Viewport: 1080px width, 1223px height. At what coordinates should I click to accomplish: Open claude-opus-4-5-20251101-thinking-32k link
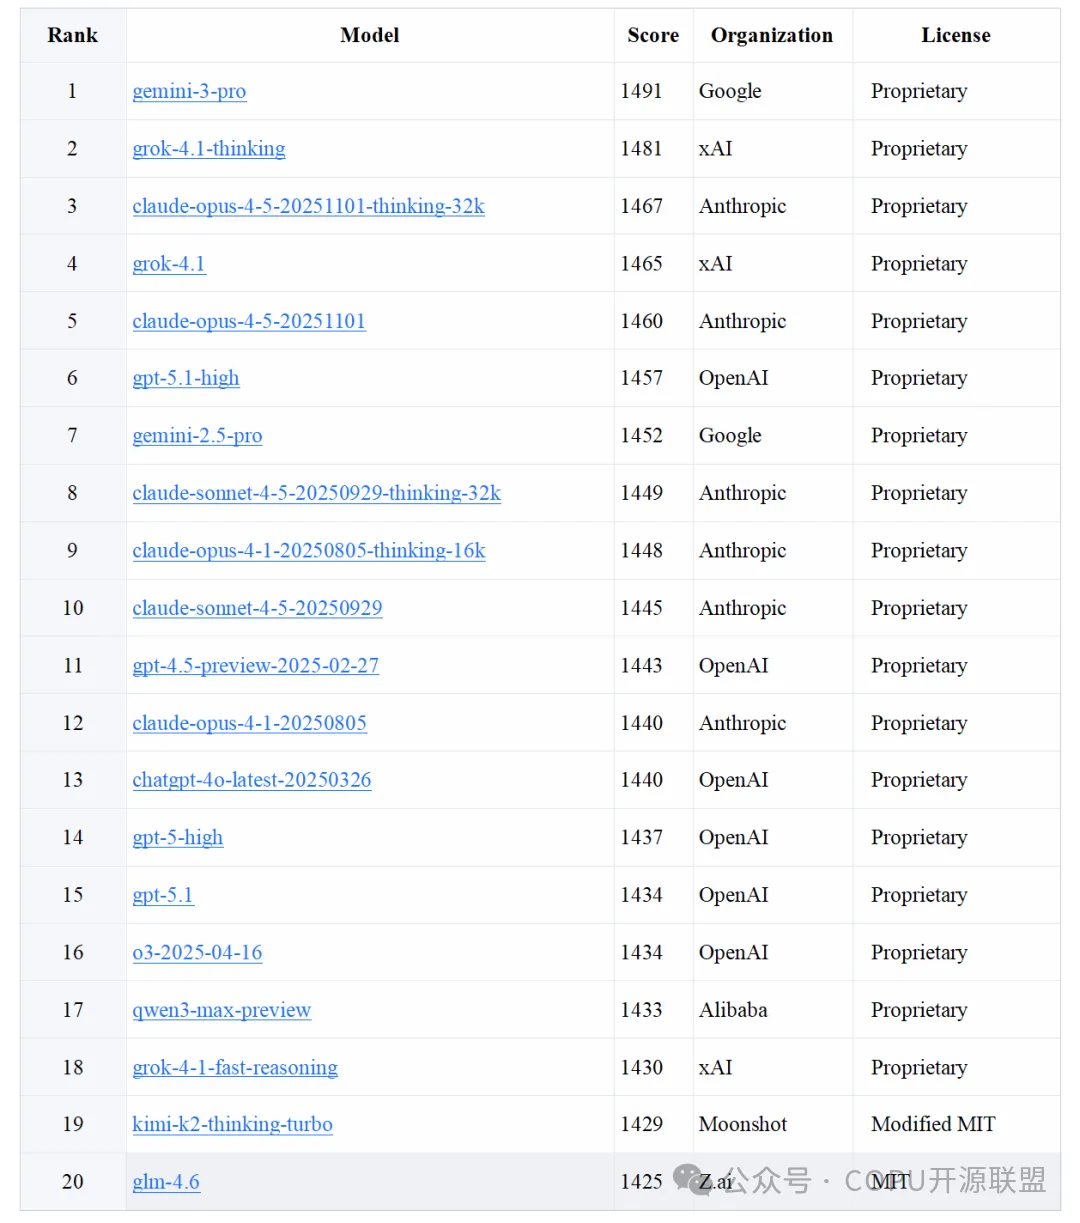(308, 206)
